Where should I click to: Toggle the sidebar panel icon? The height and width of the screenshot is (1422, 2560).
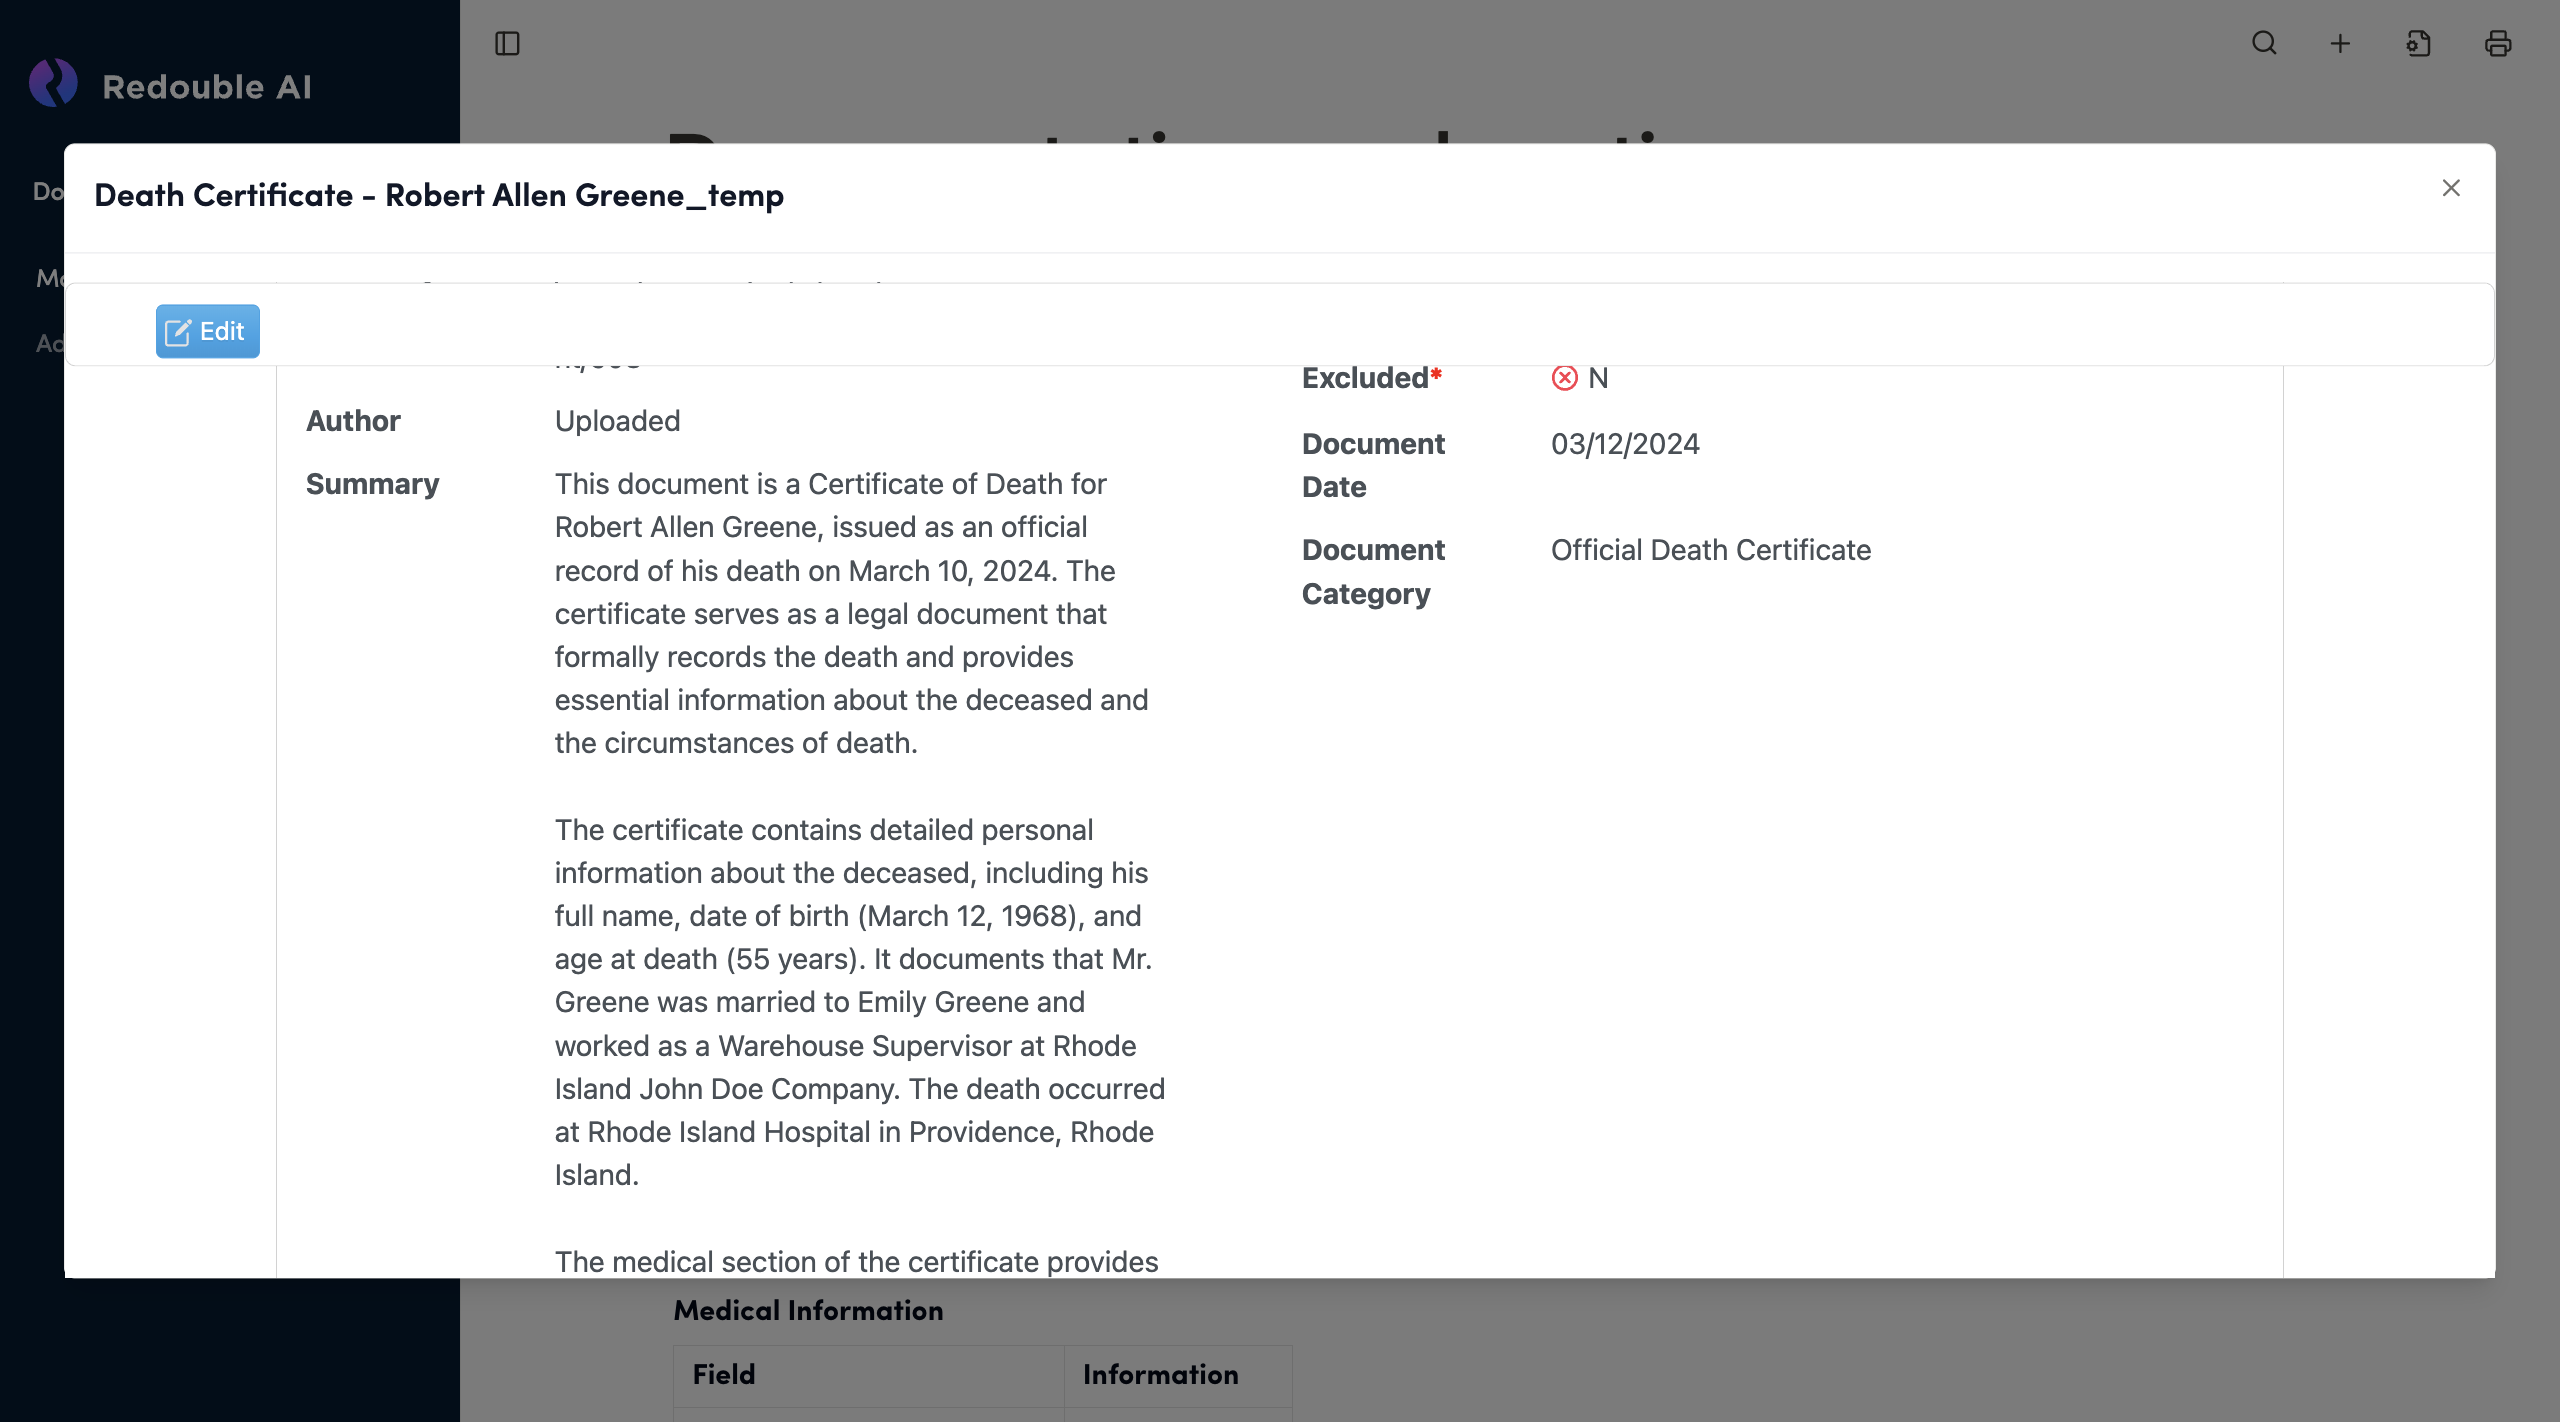507,43
